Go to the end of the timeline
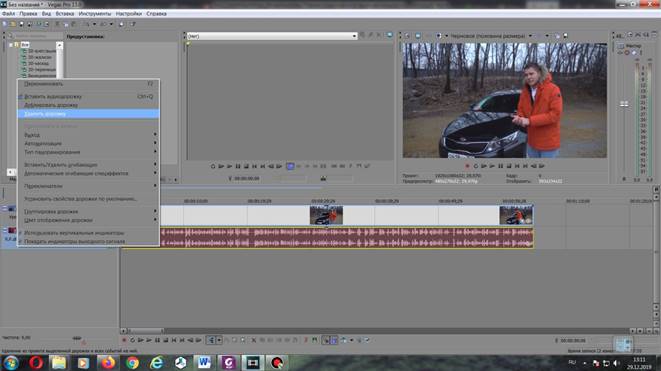Image resolution: width=661 pixels, height=371 pixels. point(182,340)
